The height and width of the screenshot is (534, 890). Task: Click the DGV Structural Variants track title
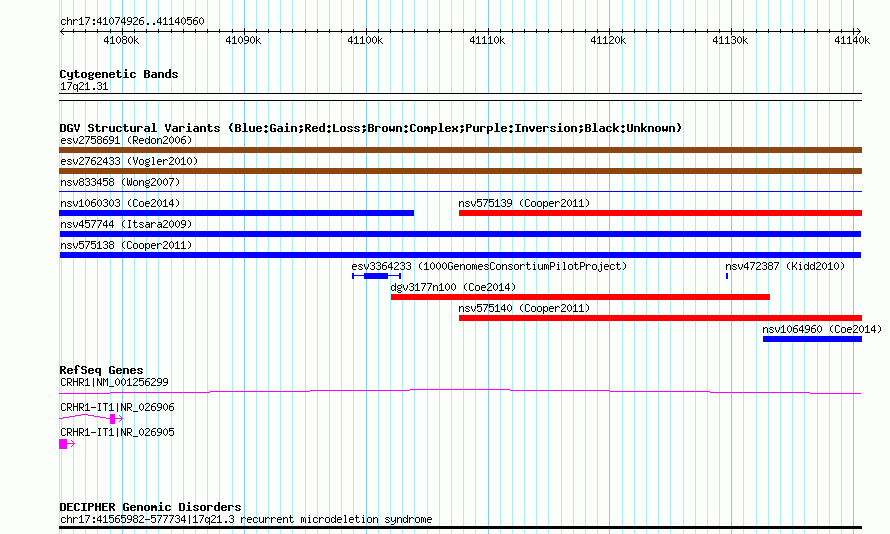pyautogui.click(x=370, y=128)
